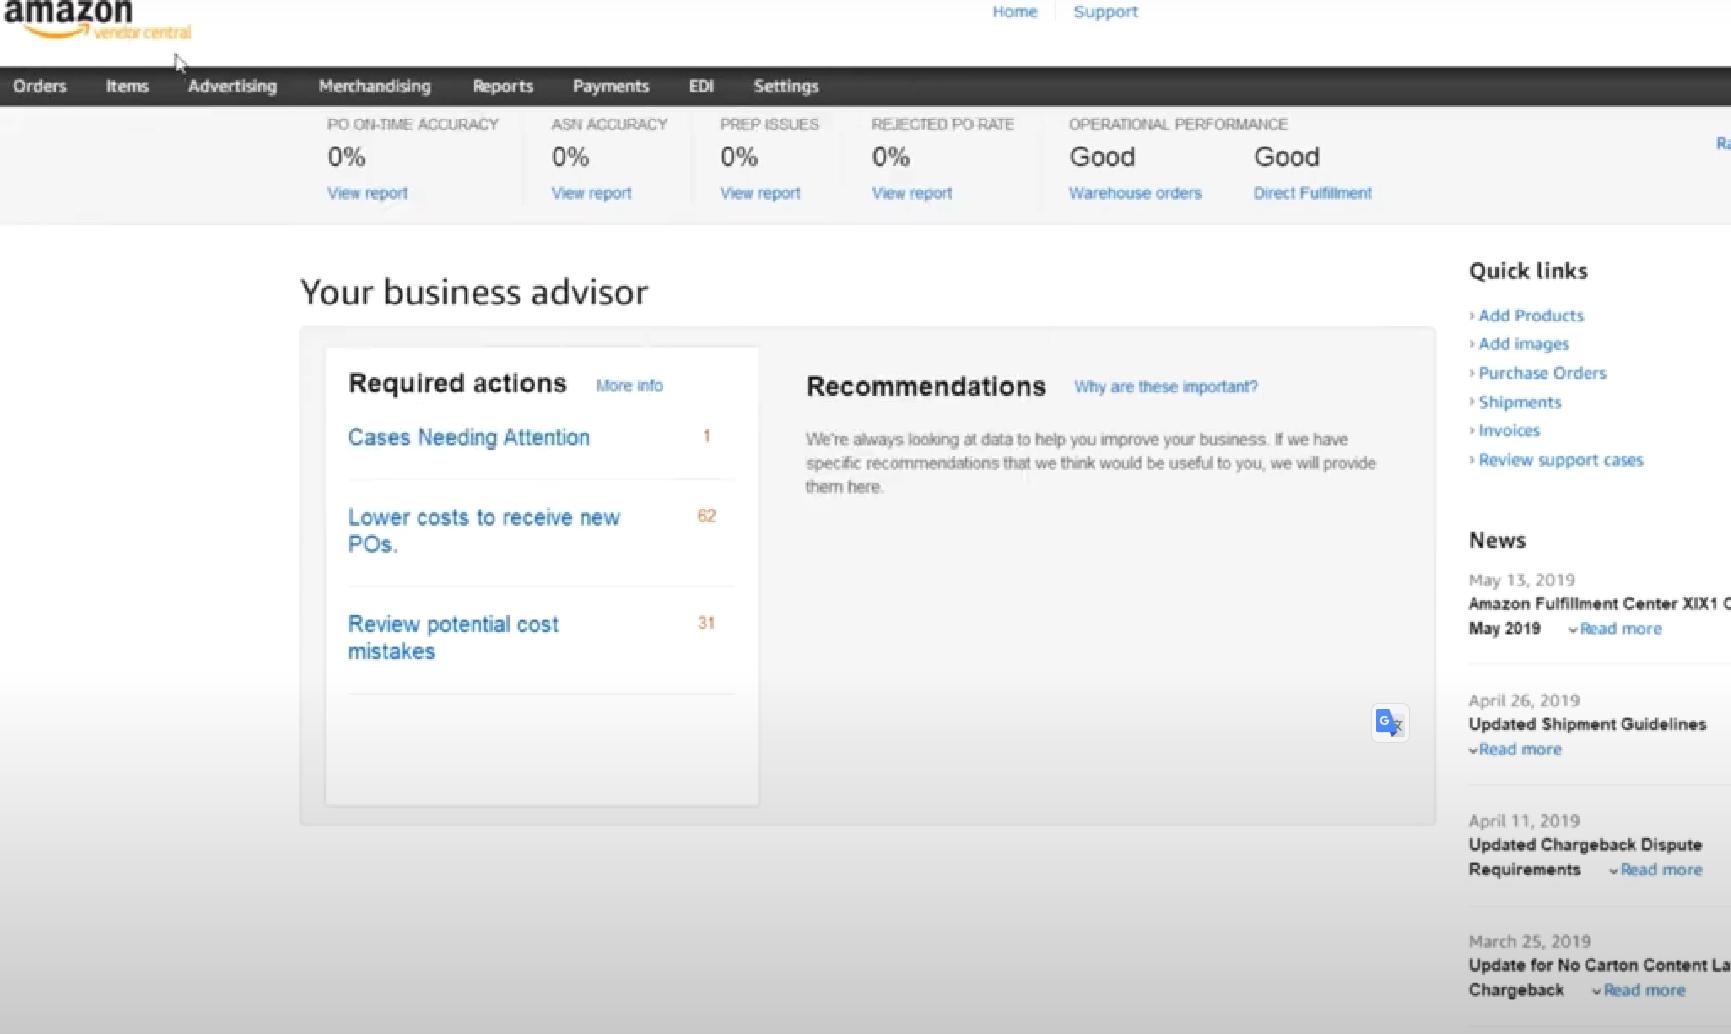Click Why are these important link
Image resolution: width=1731 pixels, height=1034 pixels.
(1165, 386)
